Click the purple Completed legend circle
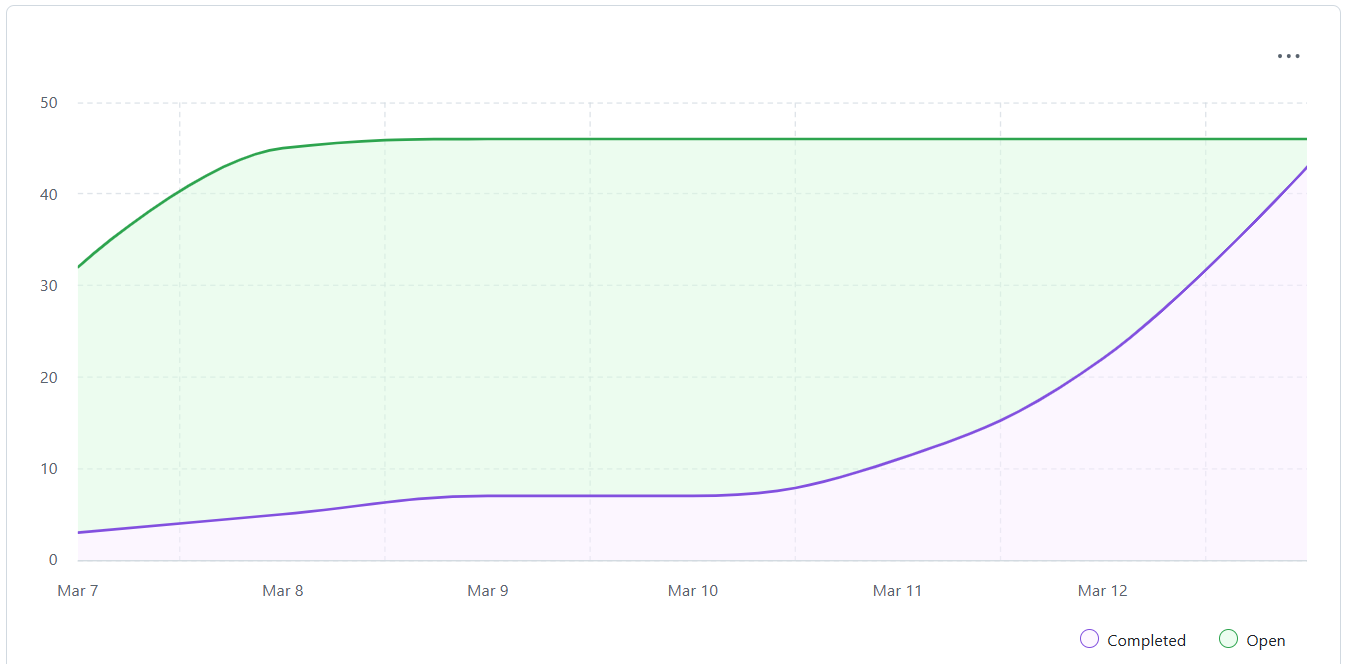Screen dimensions: 1347x664 pyautogui.click(x=1090, y=639)
